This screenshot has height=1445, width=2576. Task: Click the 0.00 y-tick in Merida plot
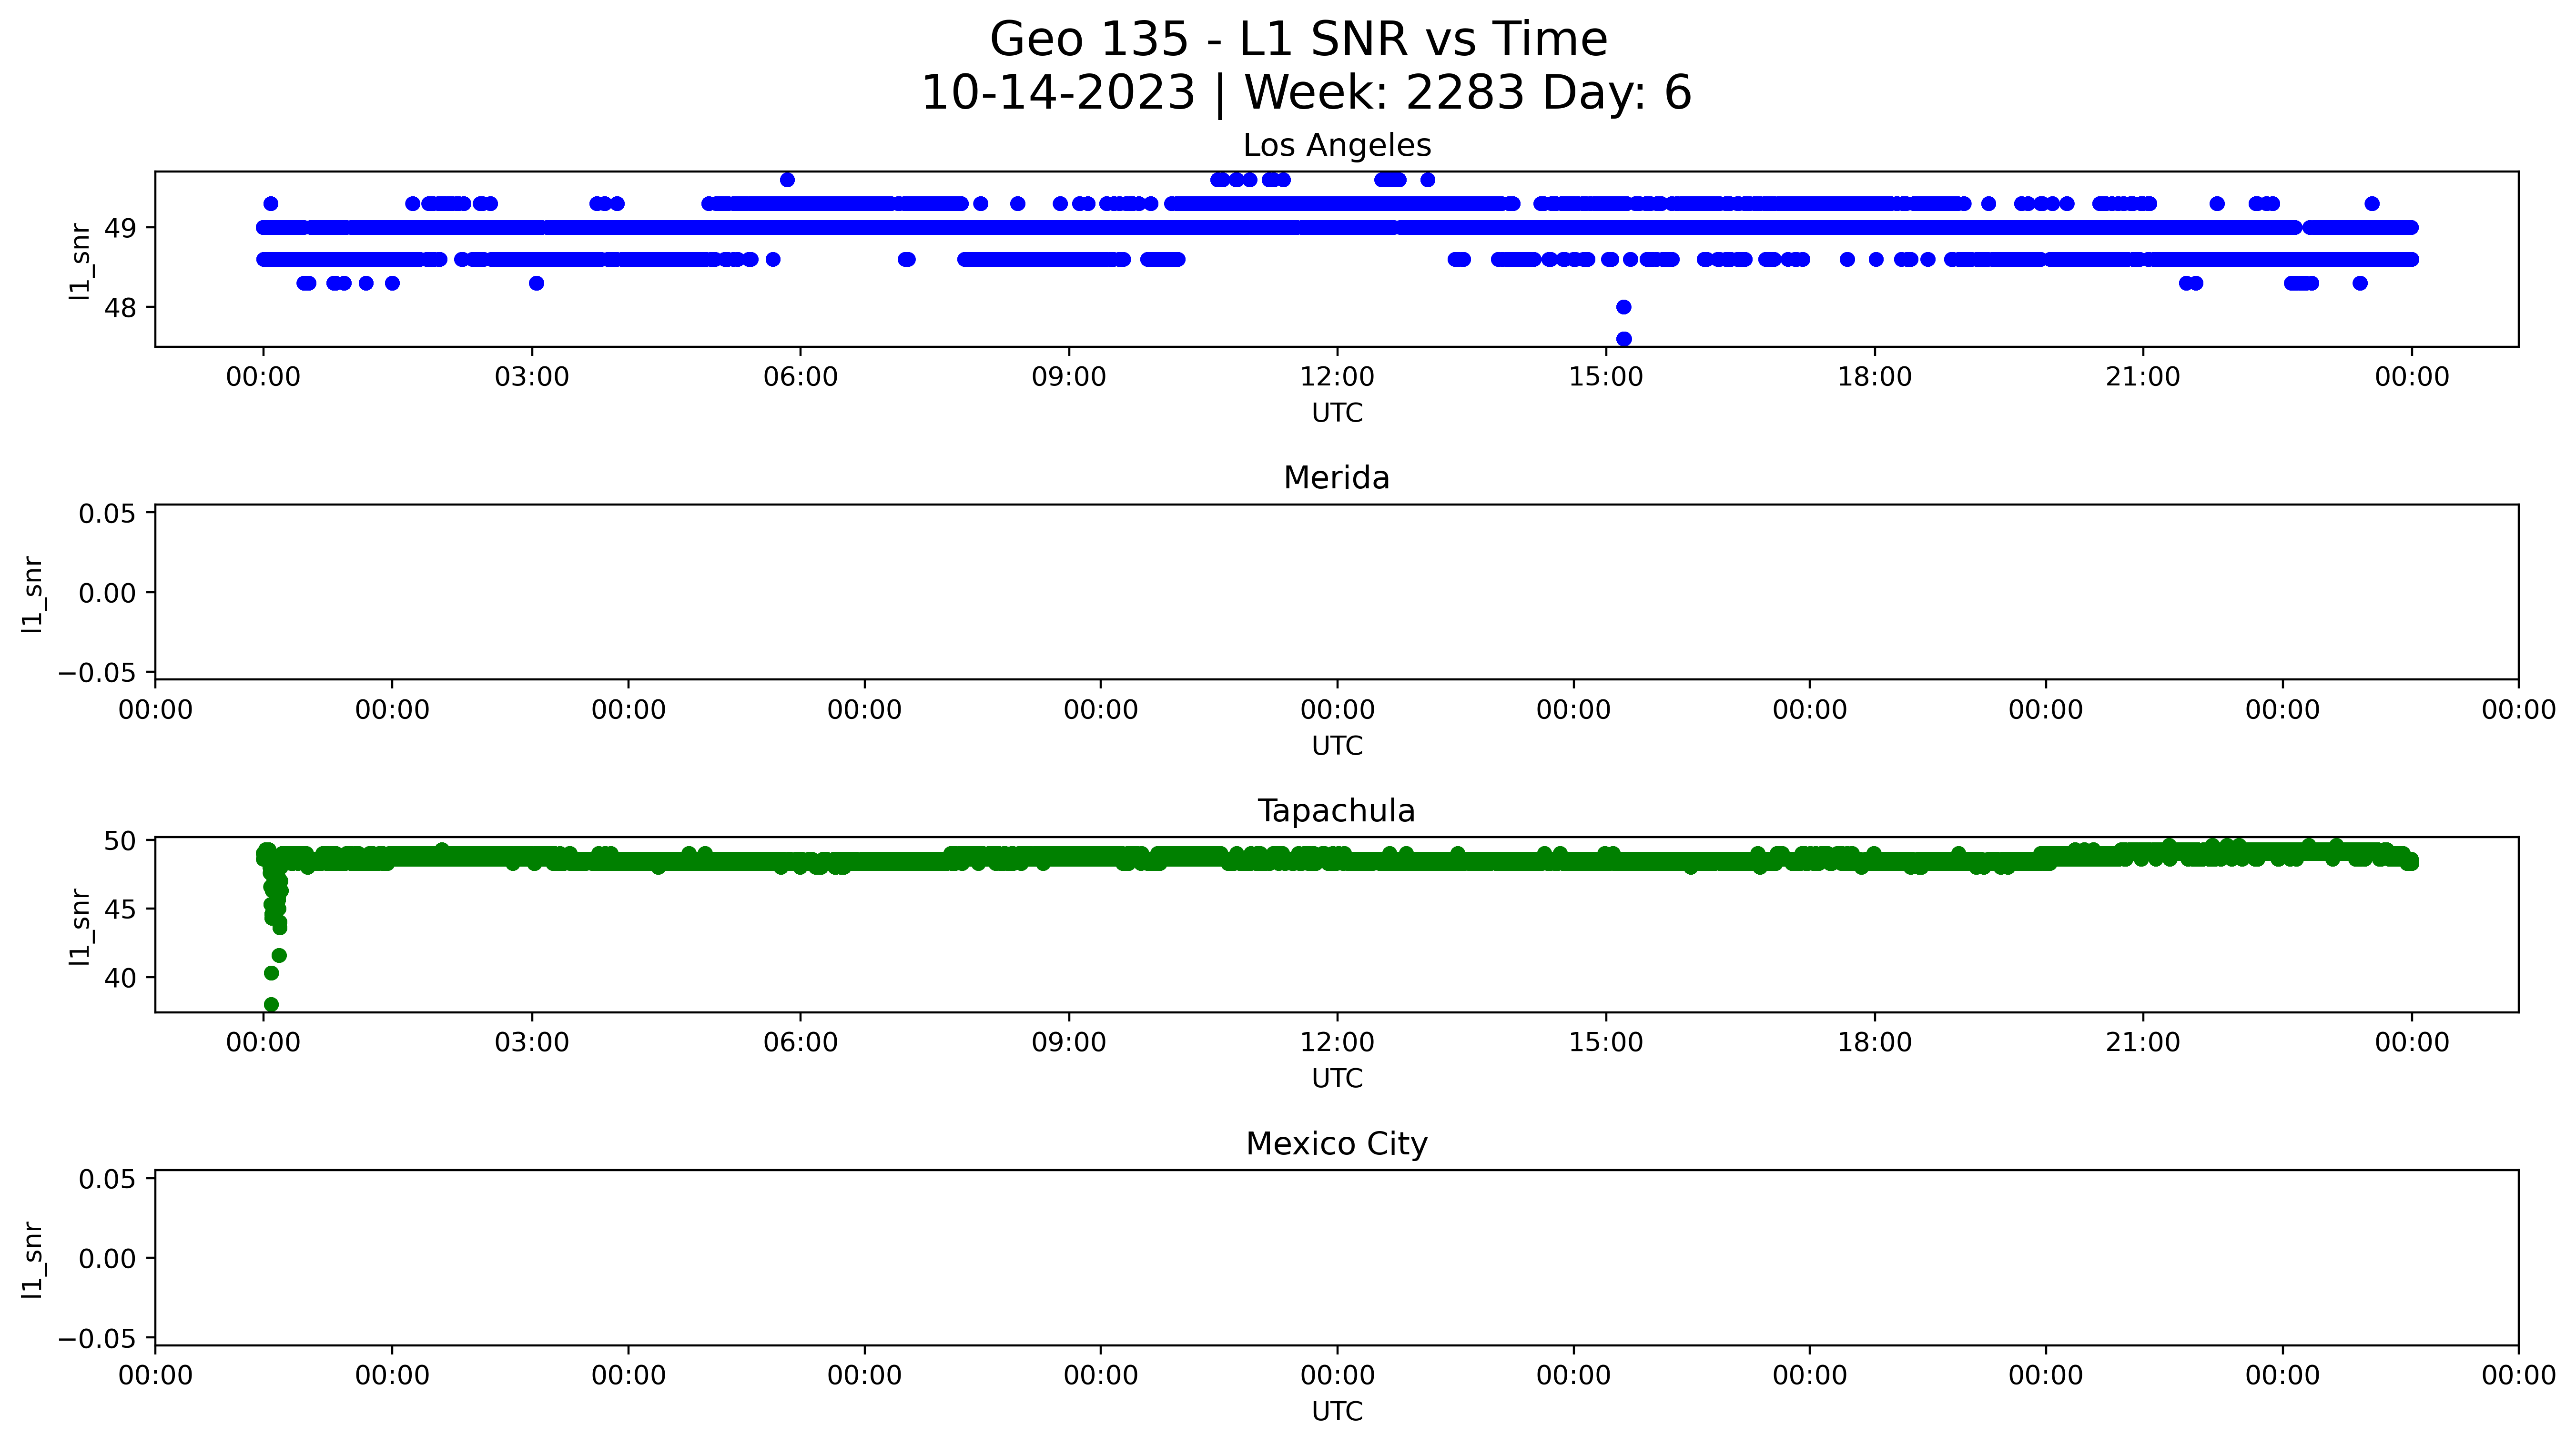coord(108,593)
